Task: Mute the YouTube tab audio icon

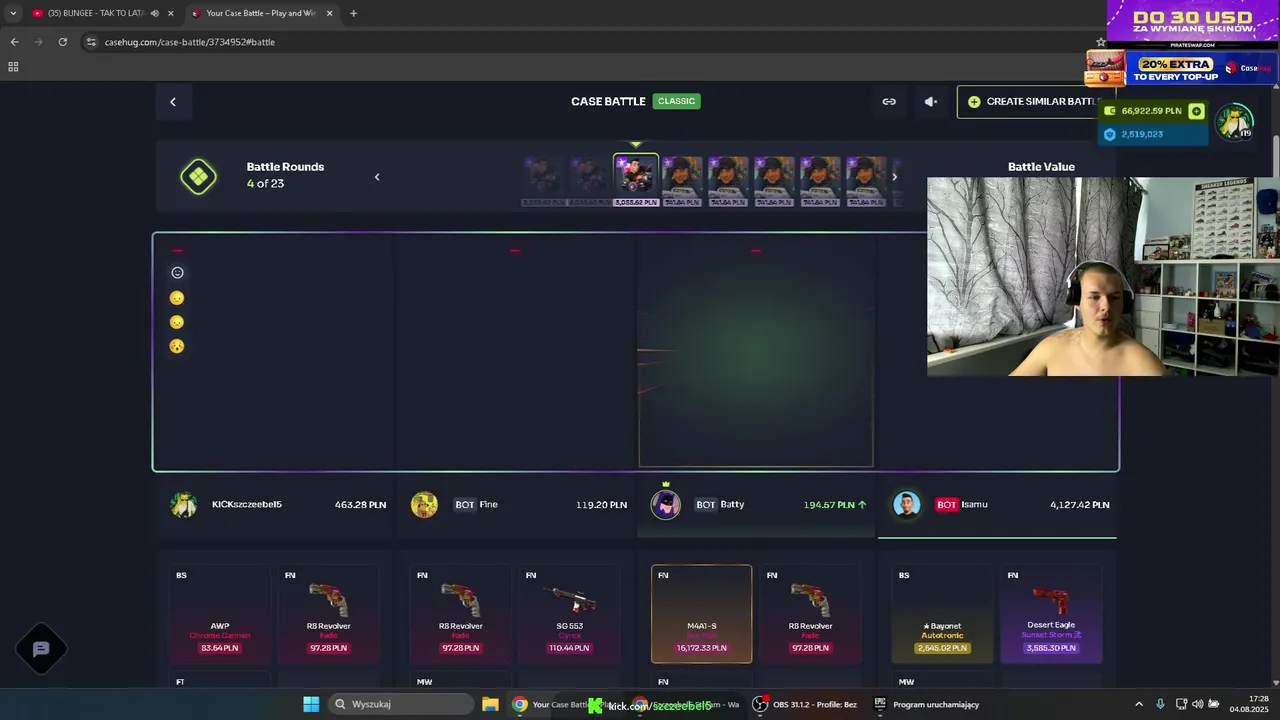Action: pyautogui.click(x=154, y=13)
